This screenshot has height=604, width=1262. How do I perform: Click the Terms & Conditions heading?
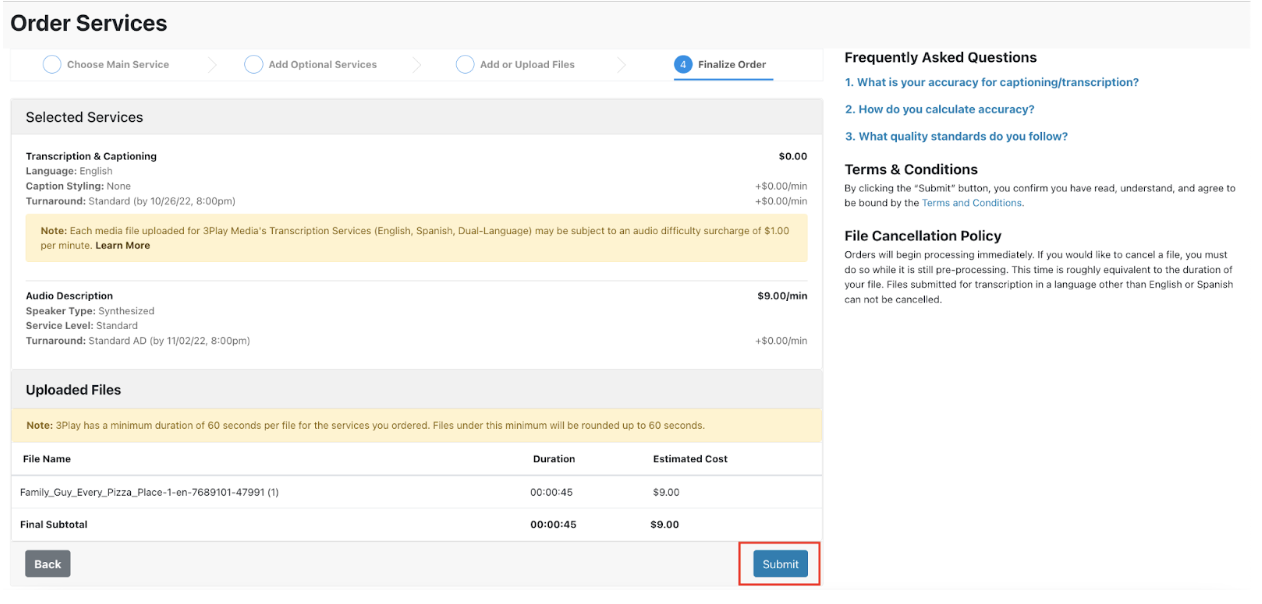911,170
